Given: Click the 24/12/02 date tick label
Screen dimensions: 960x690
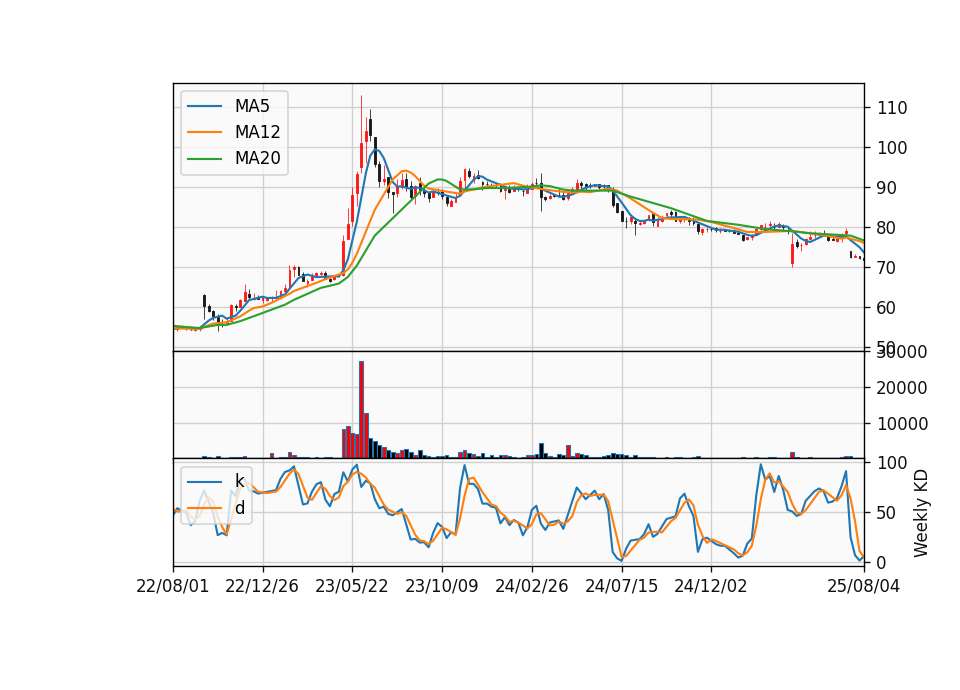Looking at the screenshot, I should tap(711, 586).
